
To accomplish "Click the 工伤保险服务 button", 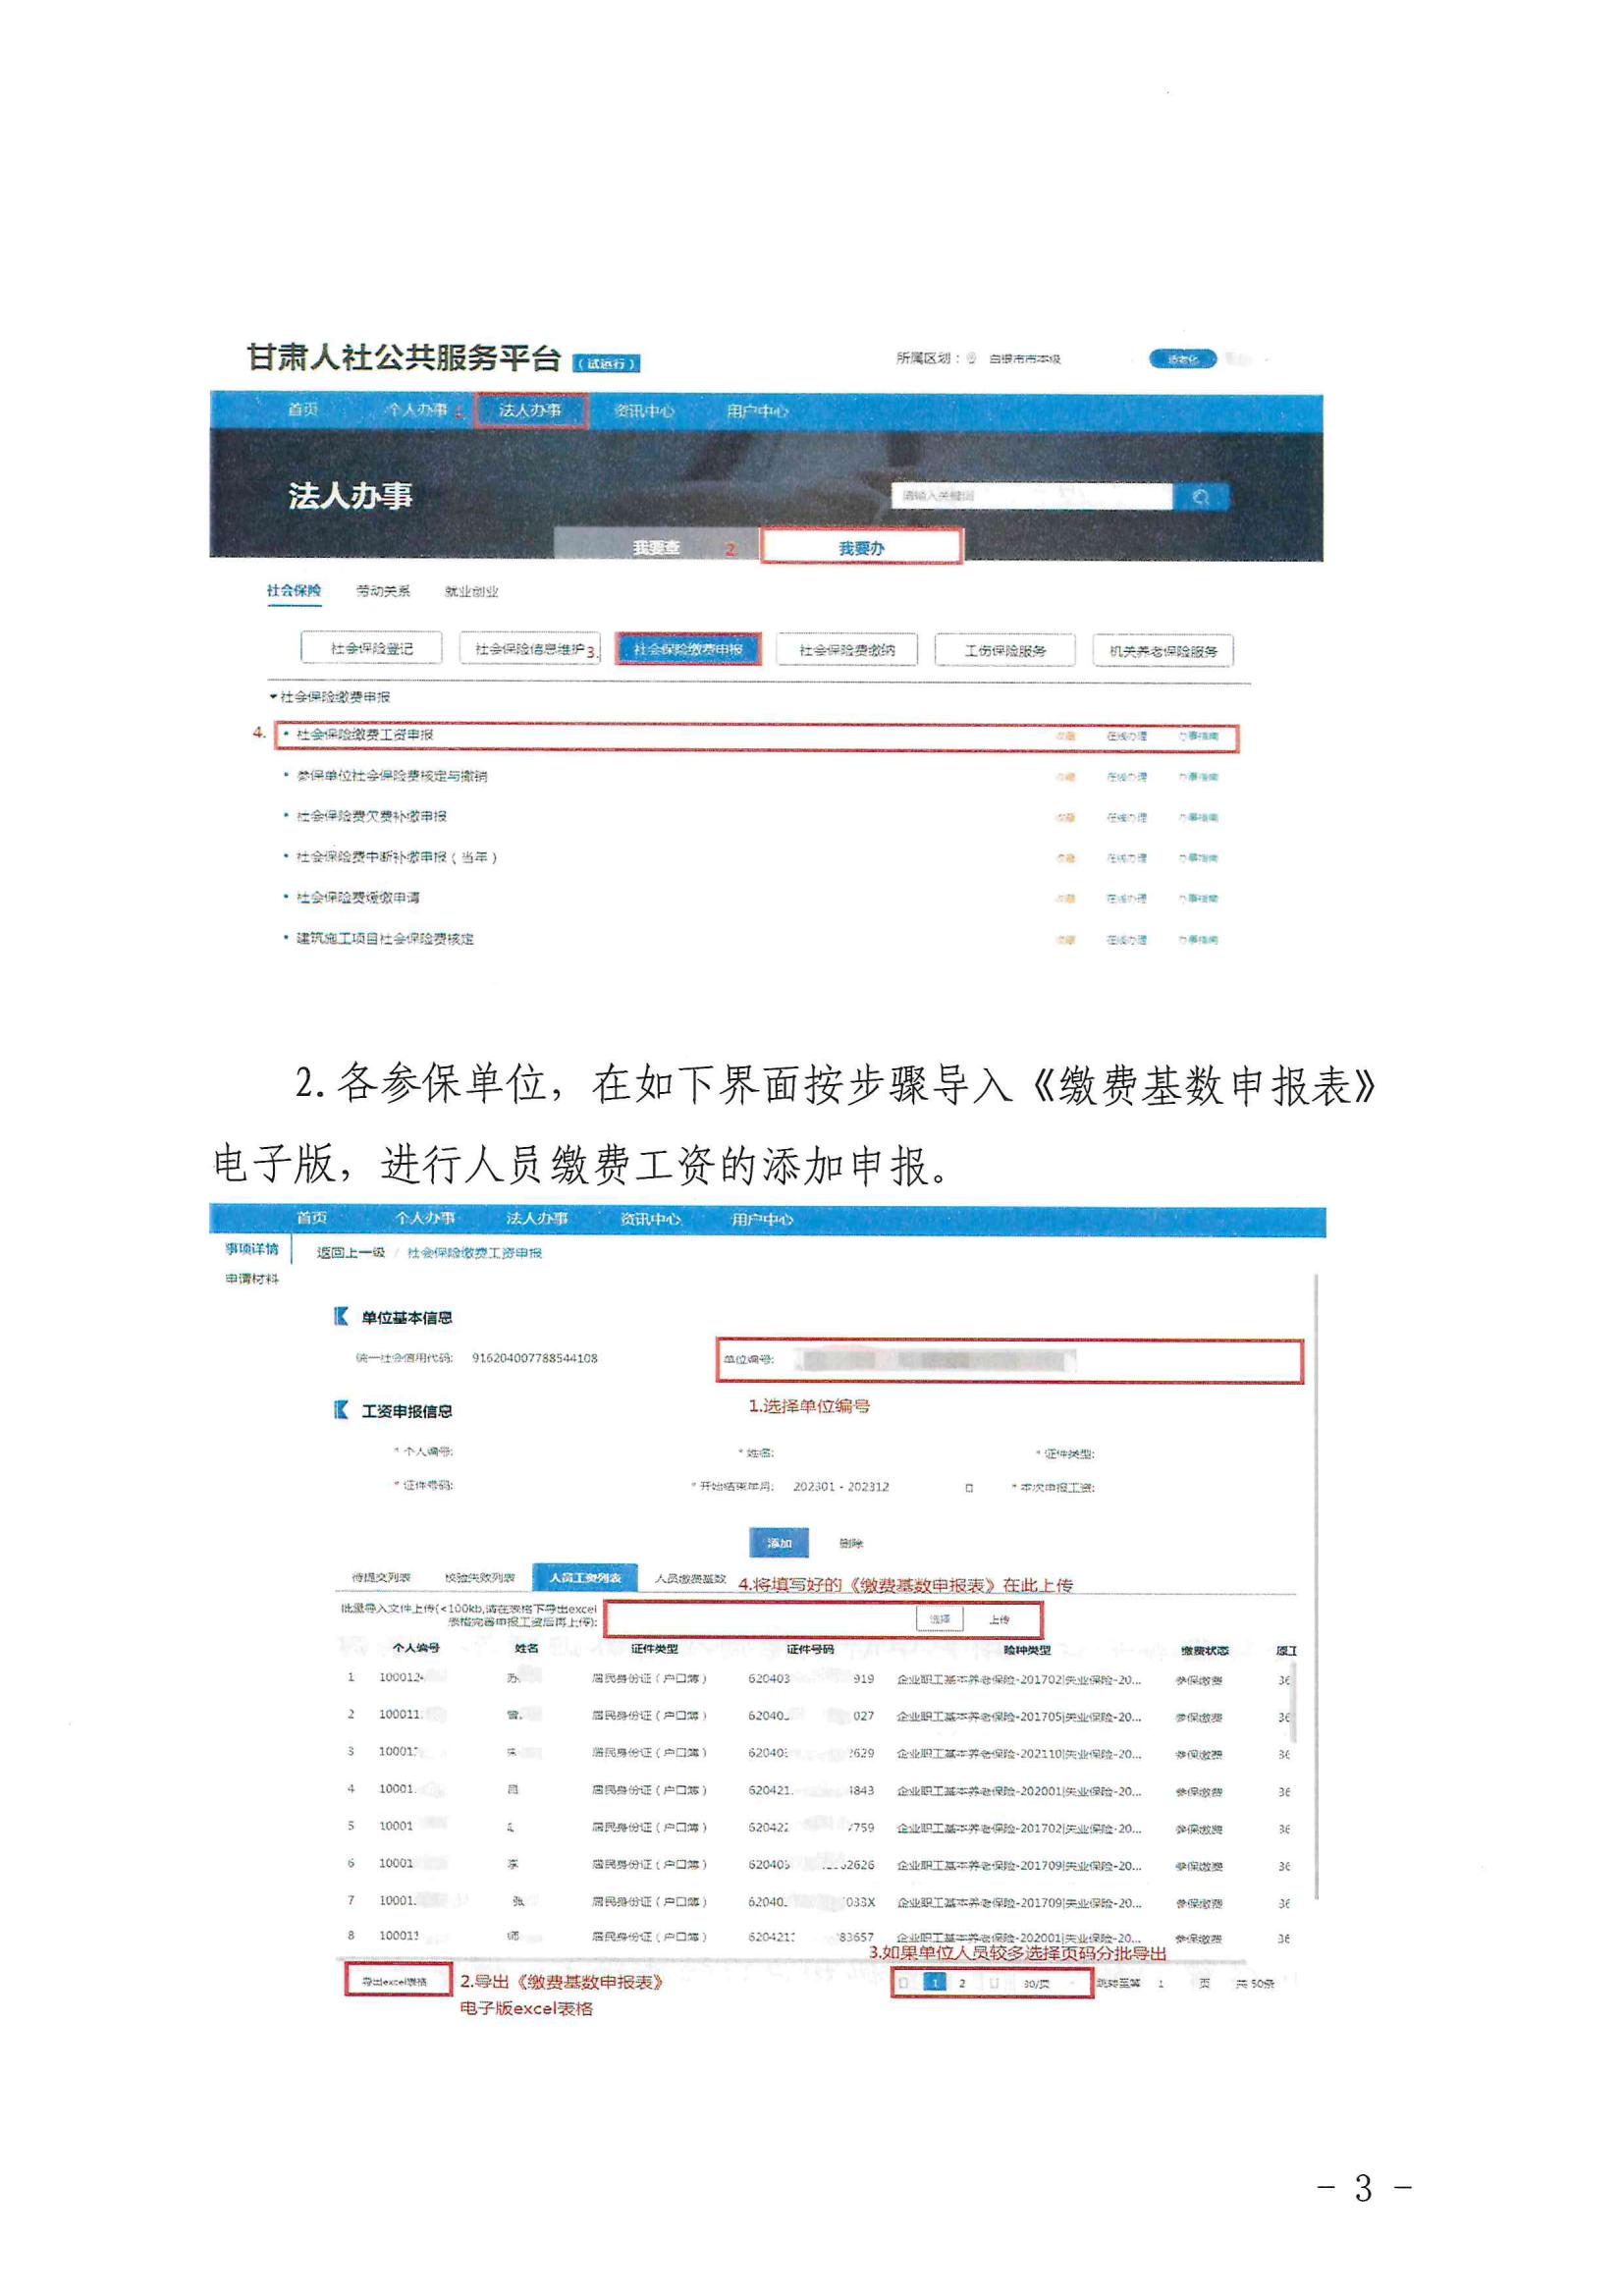I will coord(1004,650).
